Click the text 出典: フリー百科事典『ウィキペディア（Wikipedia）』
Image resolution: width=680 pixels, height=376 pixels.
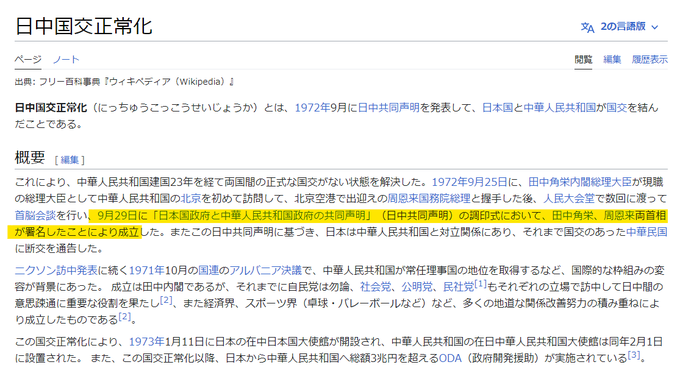pos(124,82)
